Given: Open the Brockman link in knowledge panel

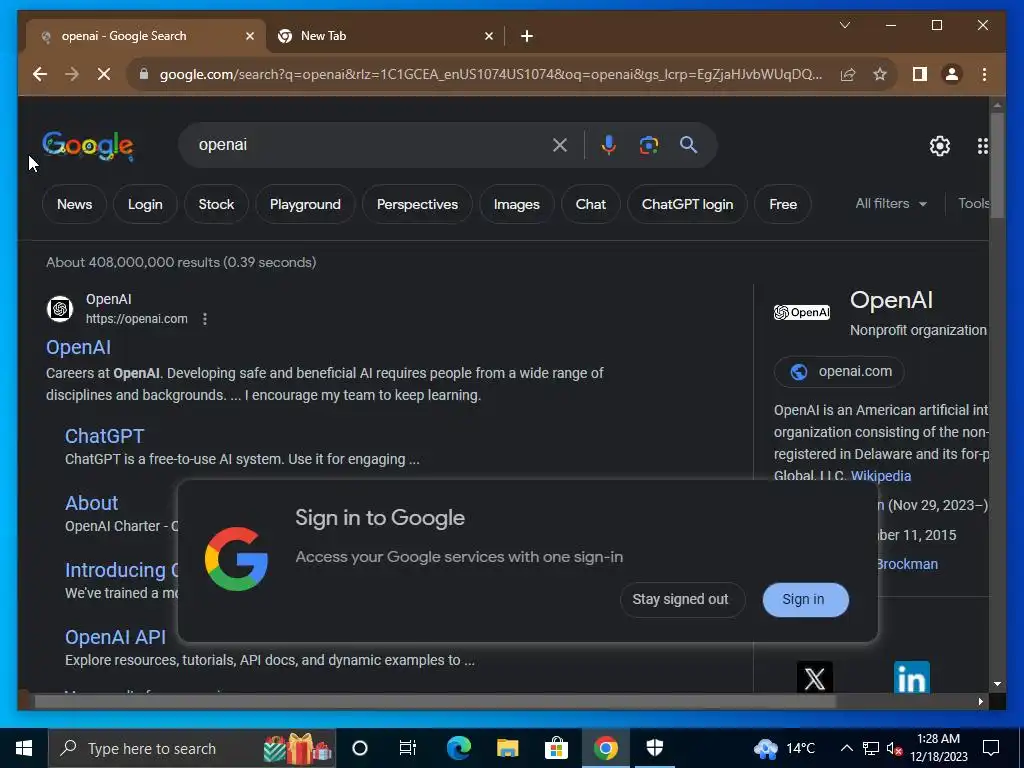Looking at the screenshot, I should pos(907,564).
